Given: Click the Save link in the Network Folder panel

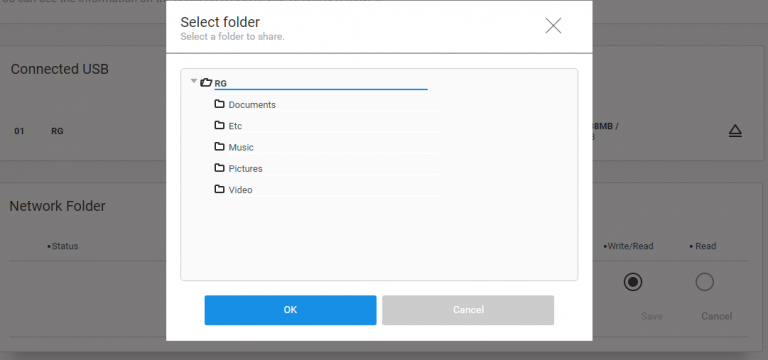Looking at the screenshot, I should [652, 316].
